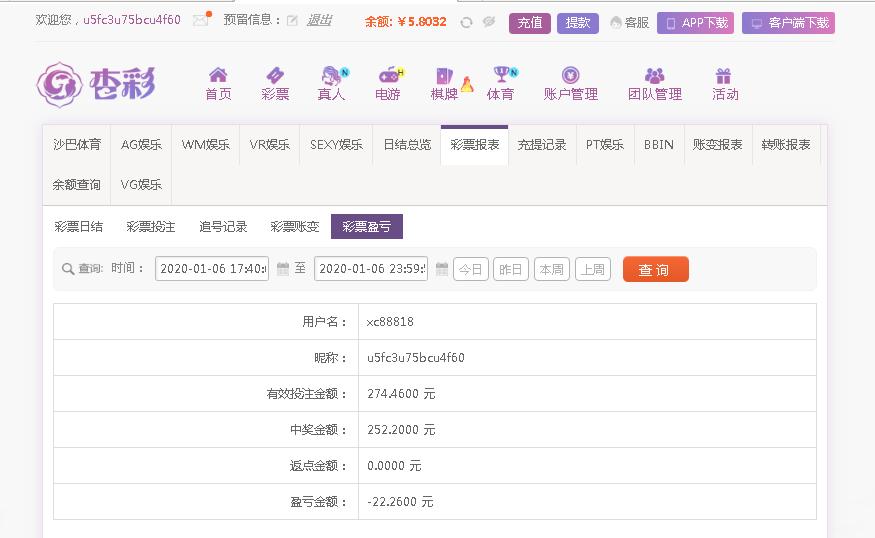Select 彩票盈亏 sub-tab

367,227
